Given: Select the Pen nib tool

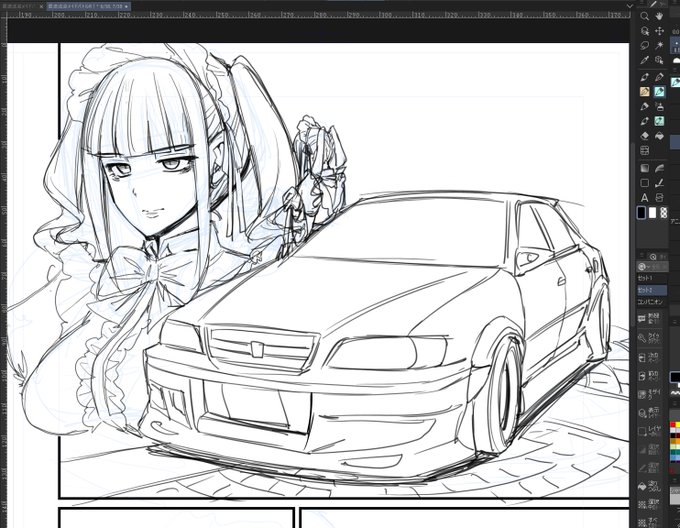Looking at the screenshot, I should click(644, 77).
